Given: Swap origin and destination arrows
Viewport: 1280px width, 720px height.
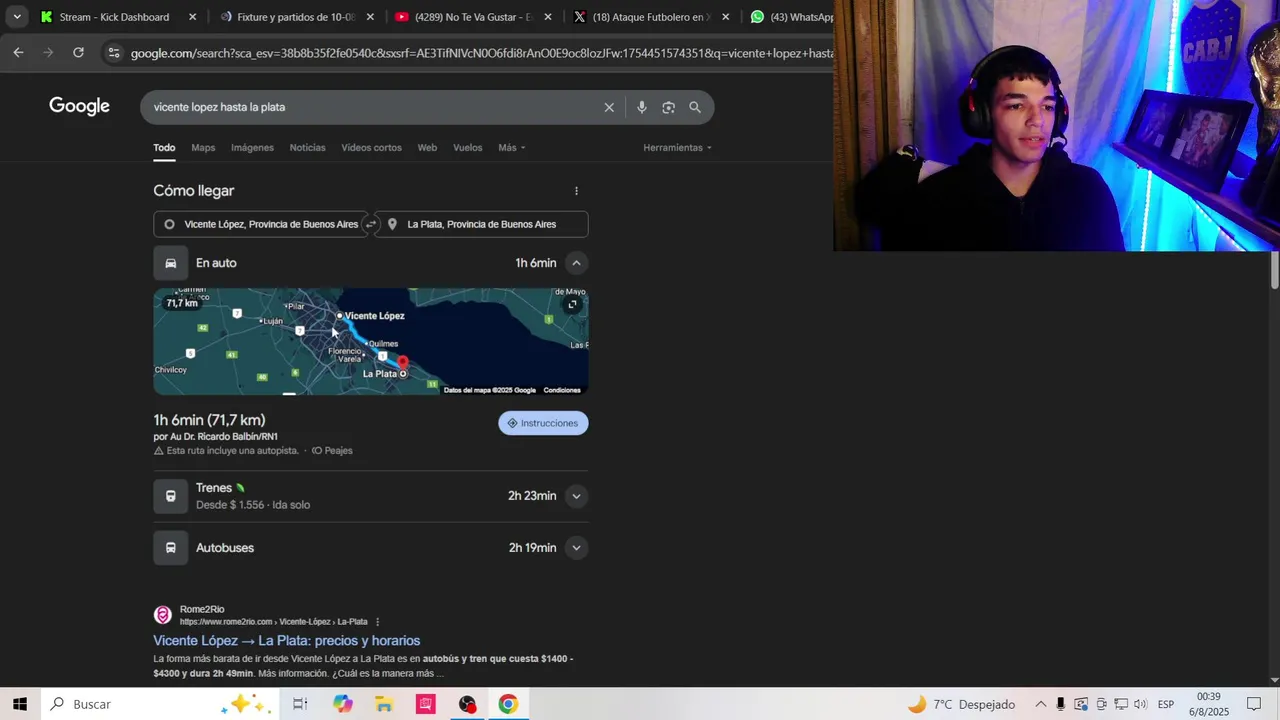Looking at the screenshot, I should click(x=371, y=224).
